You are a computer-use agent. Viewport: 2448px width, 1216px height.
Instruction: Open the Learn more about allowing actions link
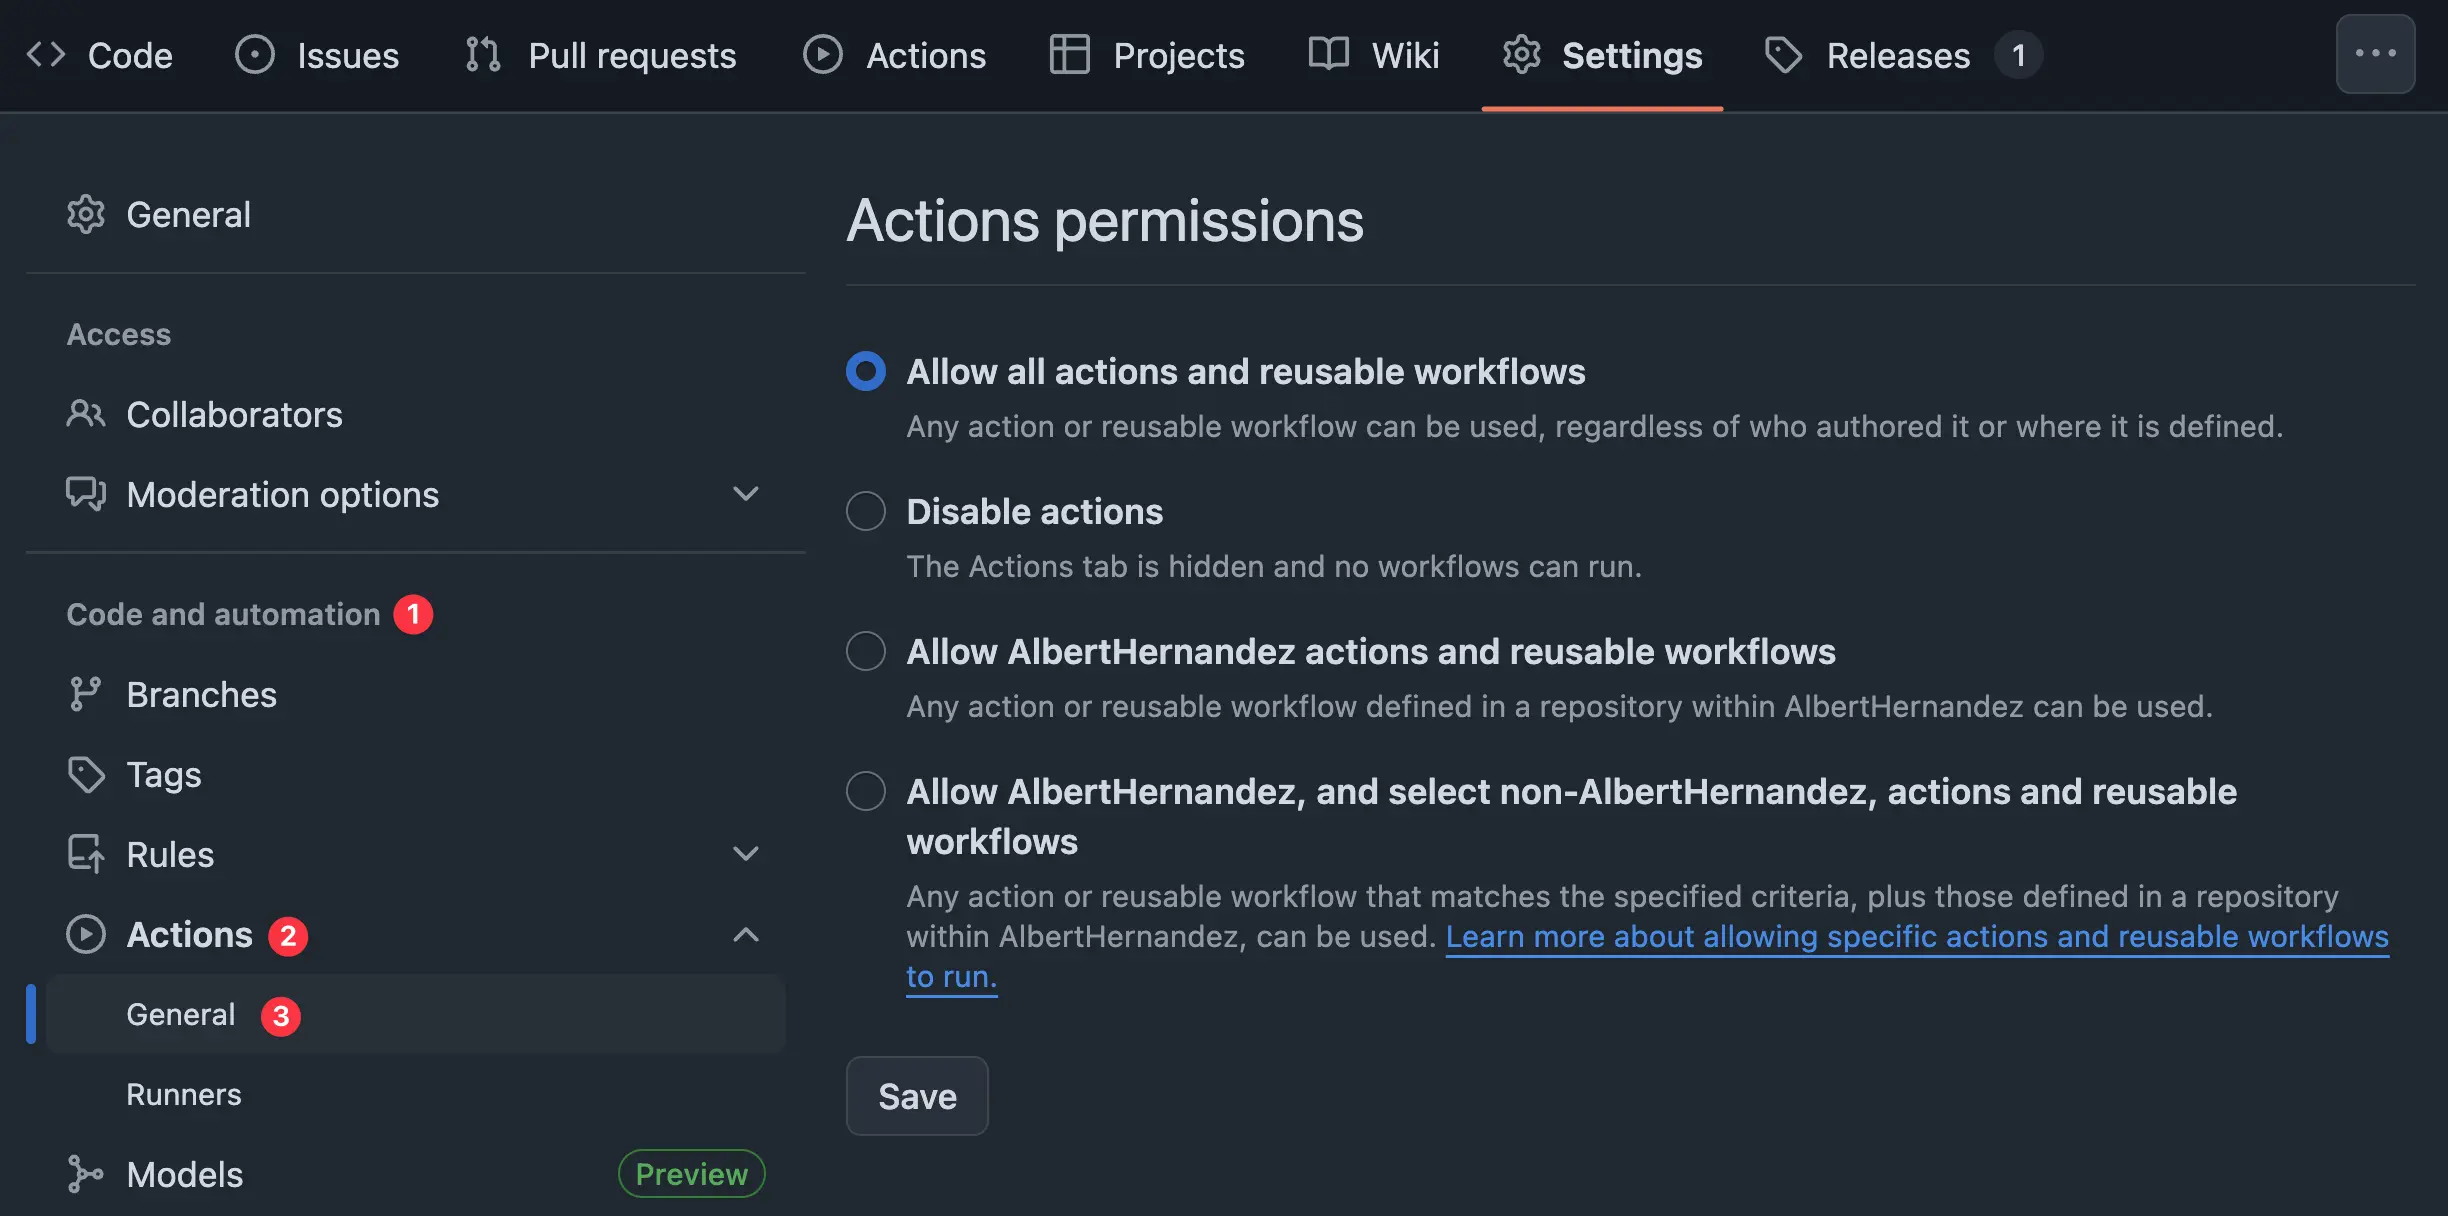point(1916,937)
